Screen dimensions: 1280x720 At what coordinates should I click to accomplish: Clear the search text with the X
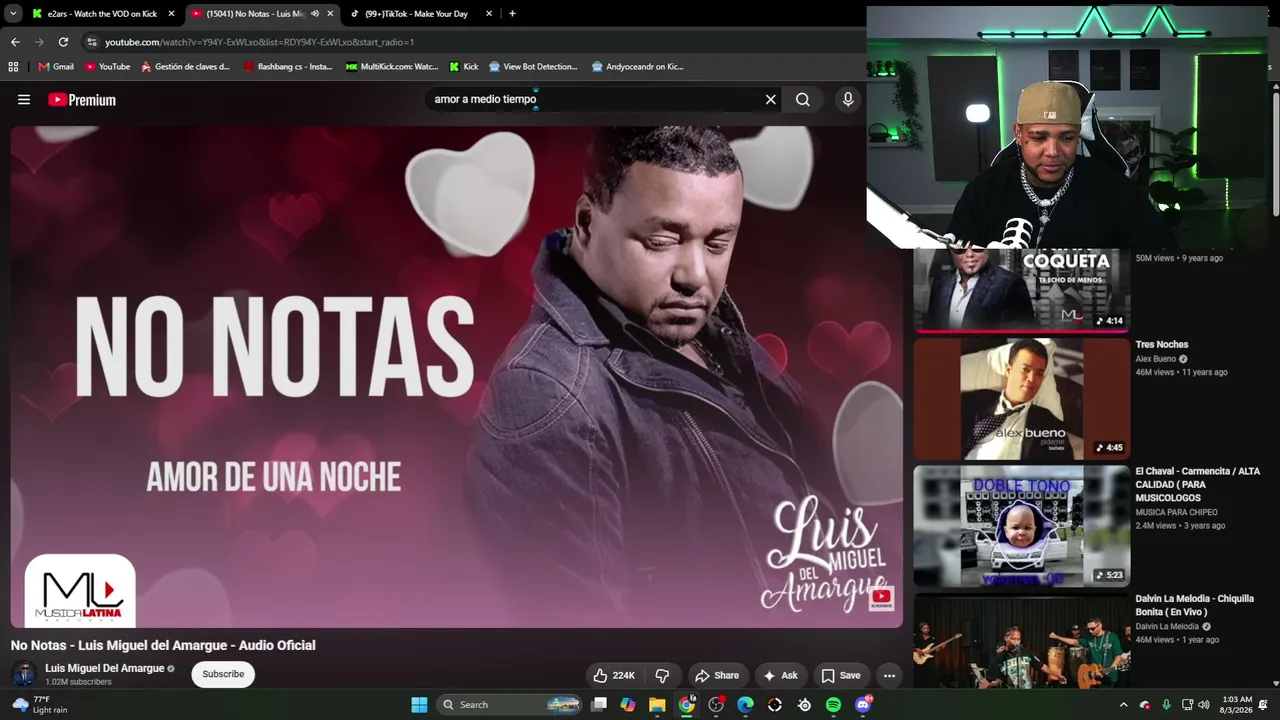point(770,100)
